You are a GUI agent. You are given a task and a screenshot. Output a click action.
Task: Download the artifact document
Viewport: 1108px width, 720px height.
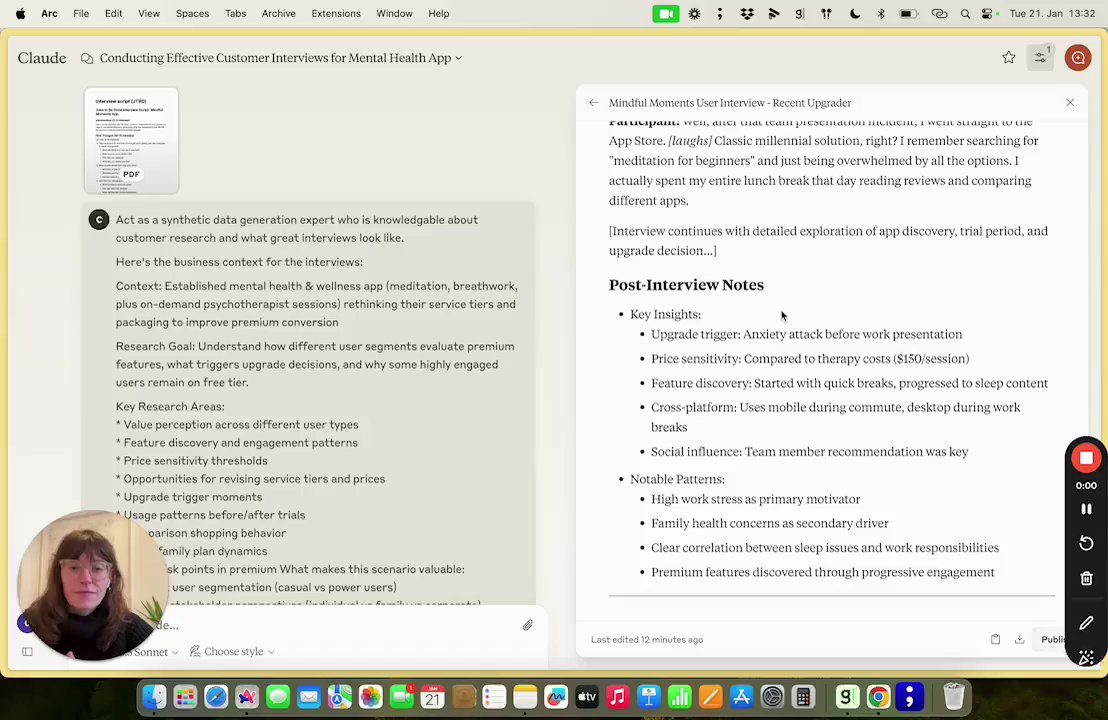pos(1020,639)
